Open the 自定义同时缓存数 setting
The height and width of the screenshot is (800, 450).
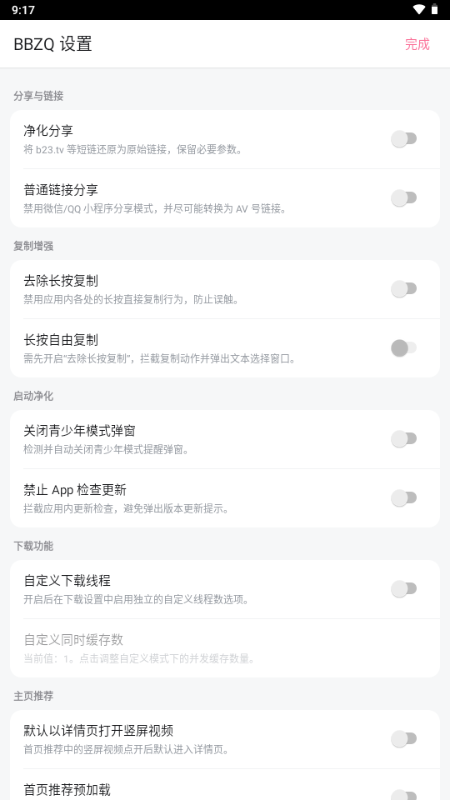pos(225,648)
